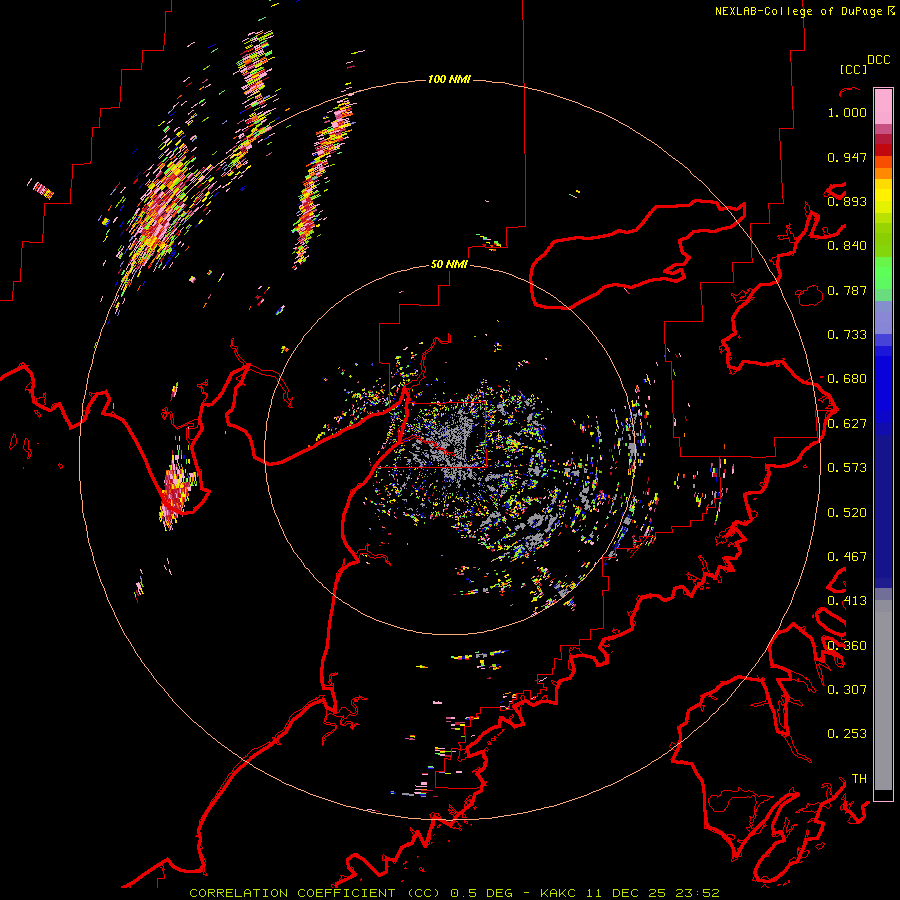Click the 0.787 value on the color scale
900x900 pixels.
[847, 290]
